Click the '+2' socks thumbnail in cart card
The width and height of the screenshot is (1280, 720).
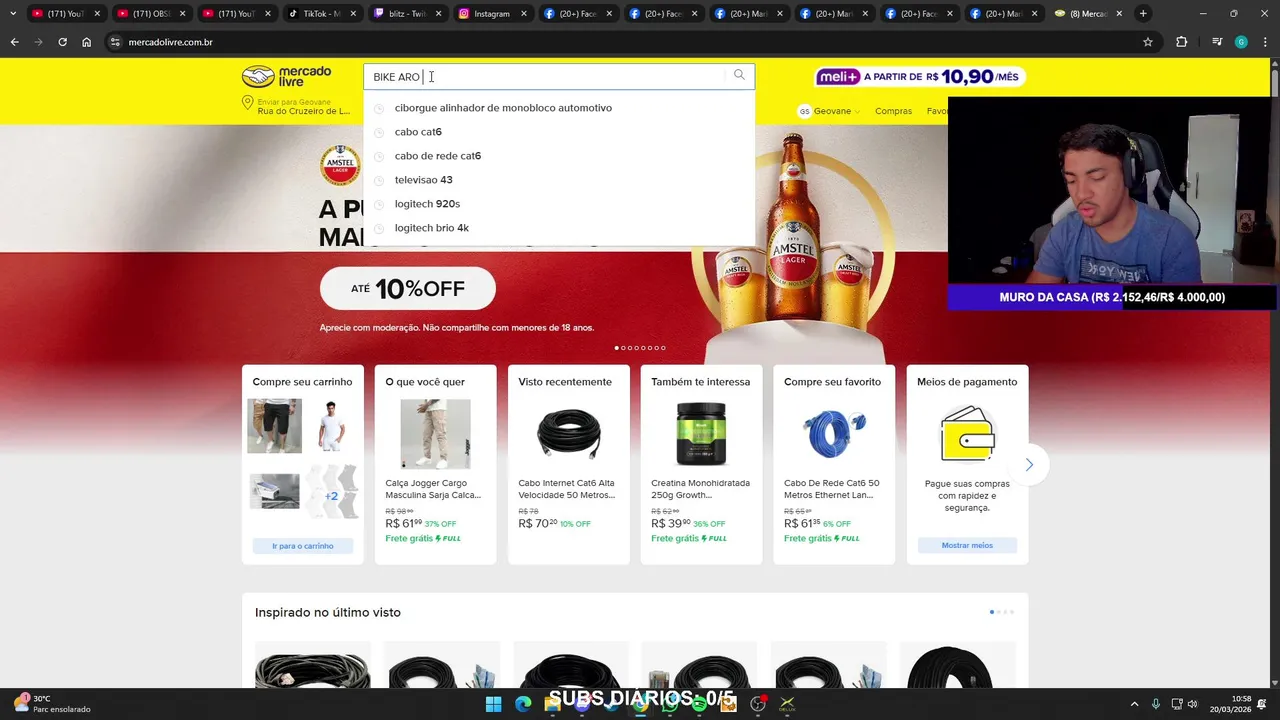(331, 492)
